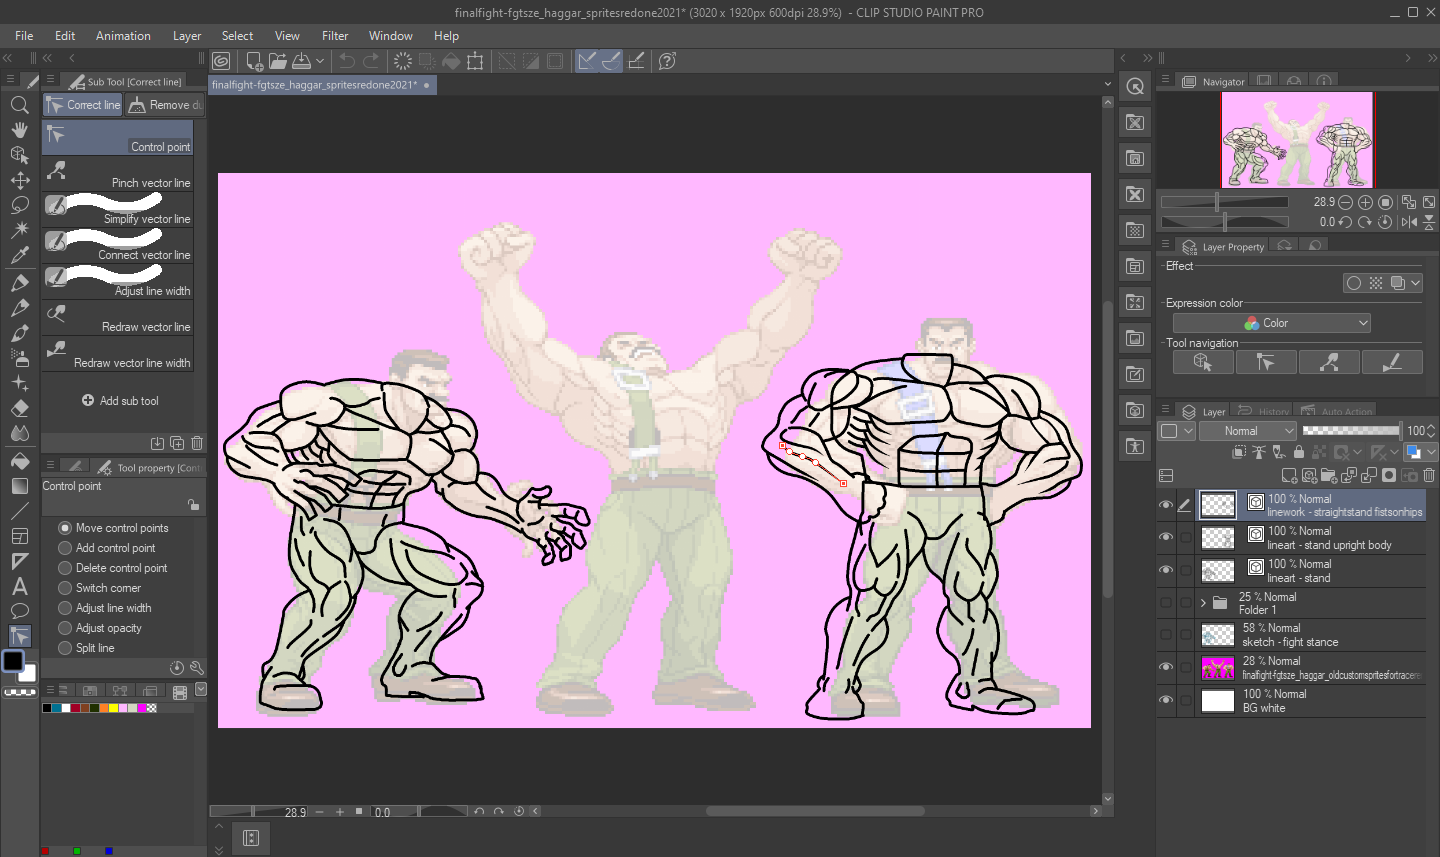Open the File menu
Viewport: 1440px width, 857px height.
pyautogui.click(x=24, y=36)
